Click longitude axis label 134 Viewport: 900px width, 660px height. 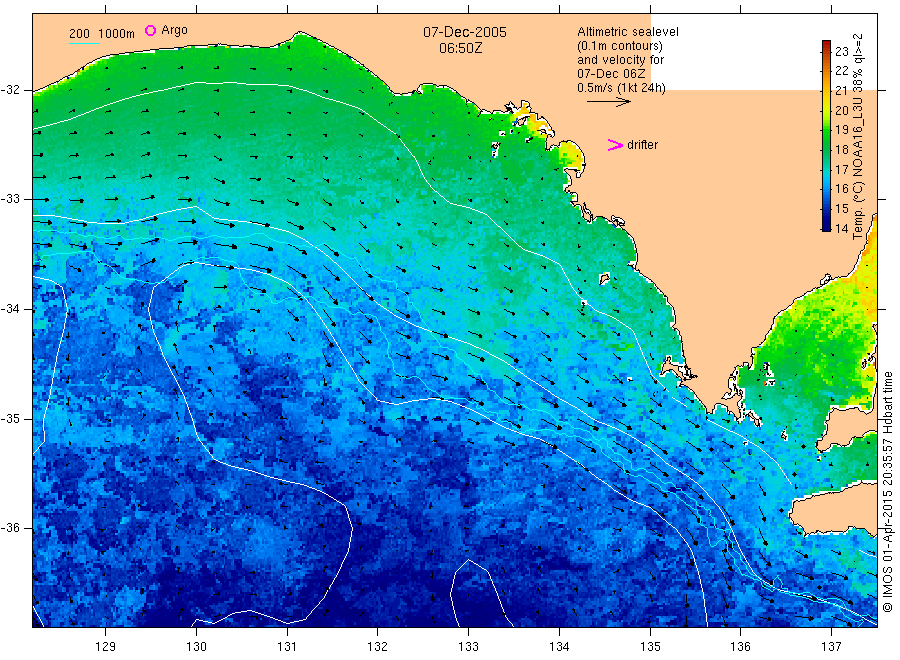[x=559, y=647]
